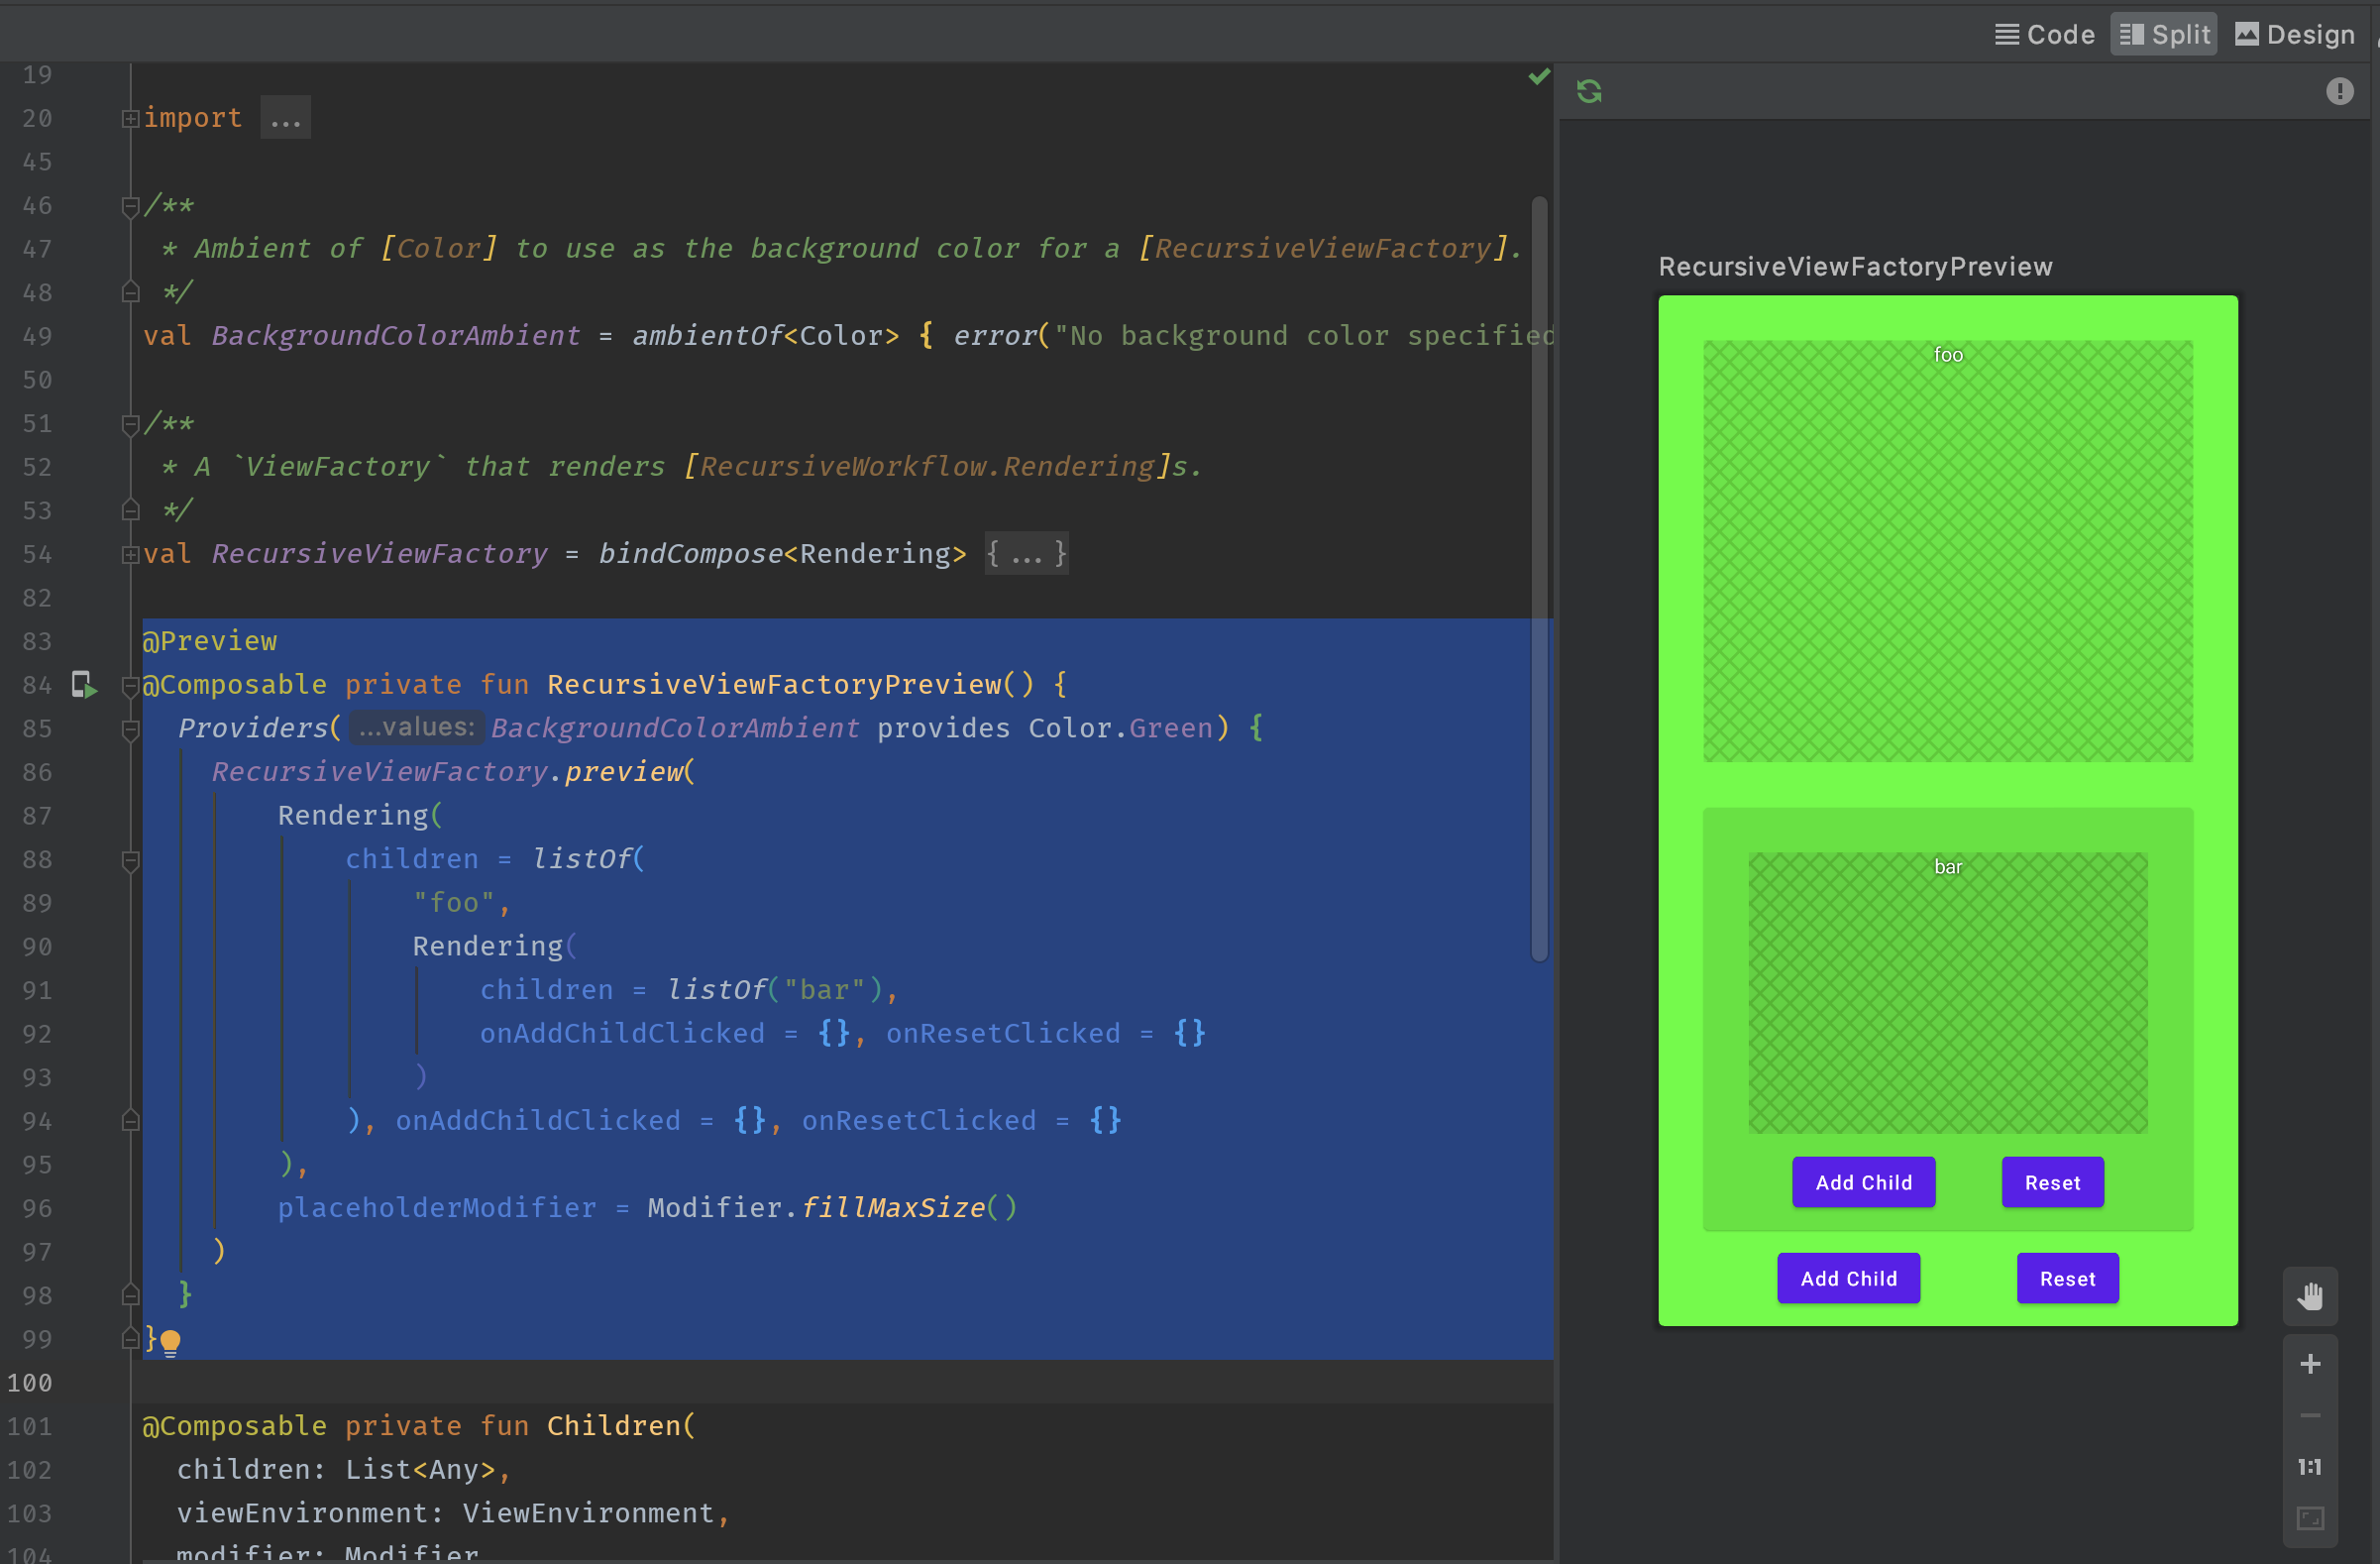Viewport: 2380px width, 1564px height.
Task: Click the preview refresh icon
Action: tap(1589, 91)
